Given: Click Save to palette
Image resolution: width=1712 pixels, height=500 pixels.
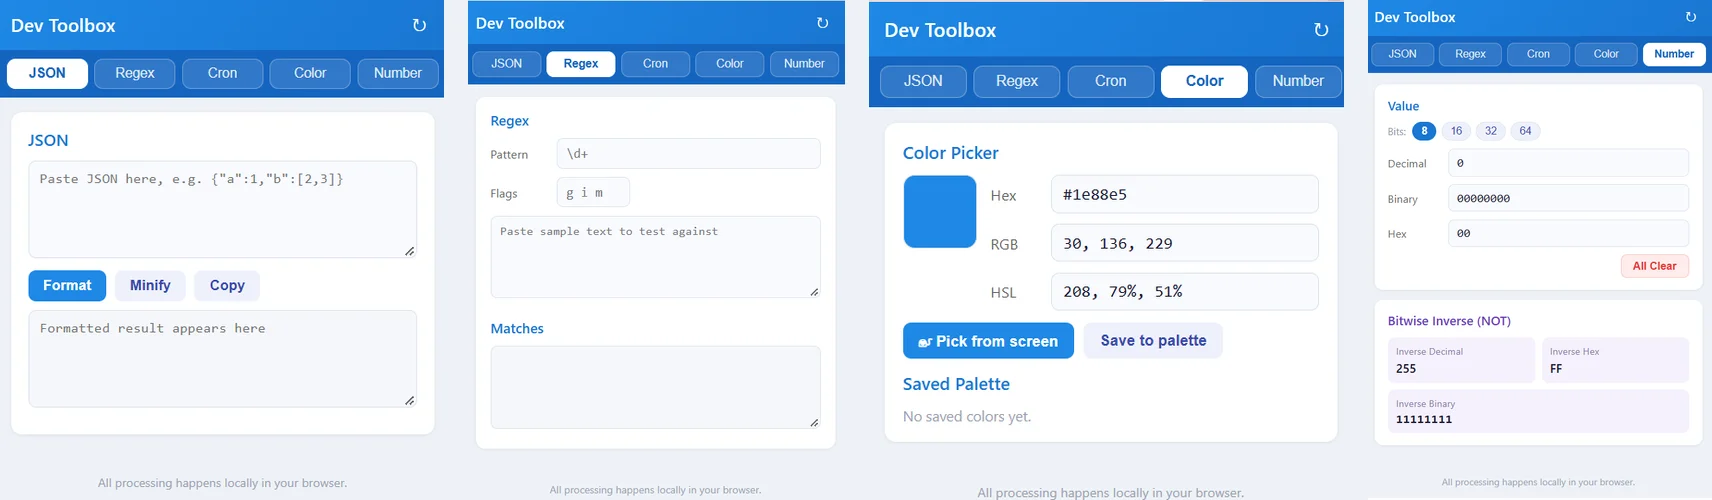Looking at the screenshot, I should pos(1153,341).
